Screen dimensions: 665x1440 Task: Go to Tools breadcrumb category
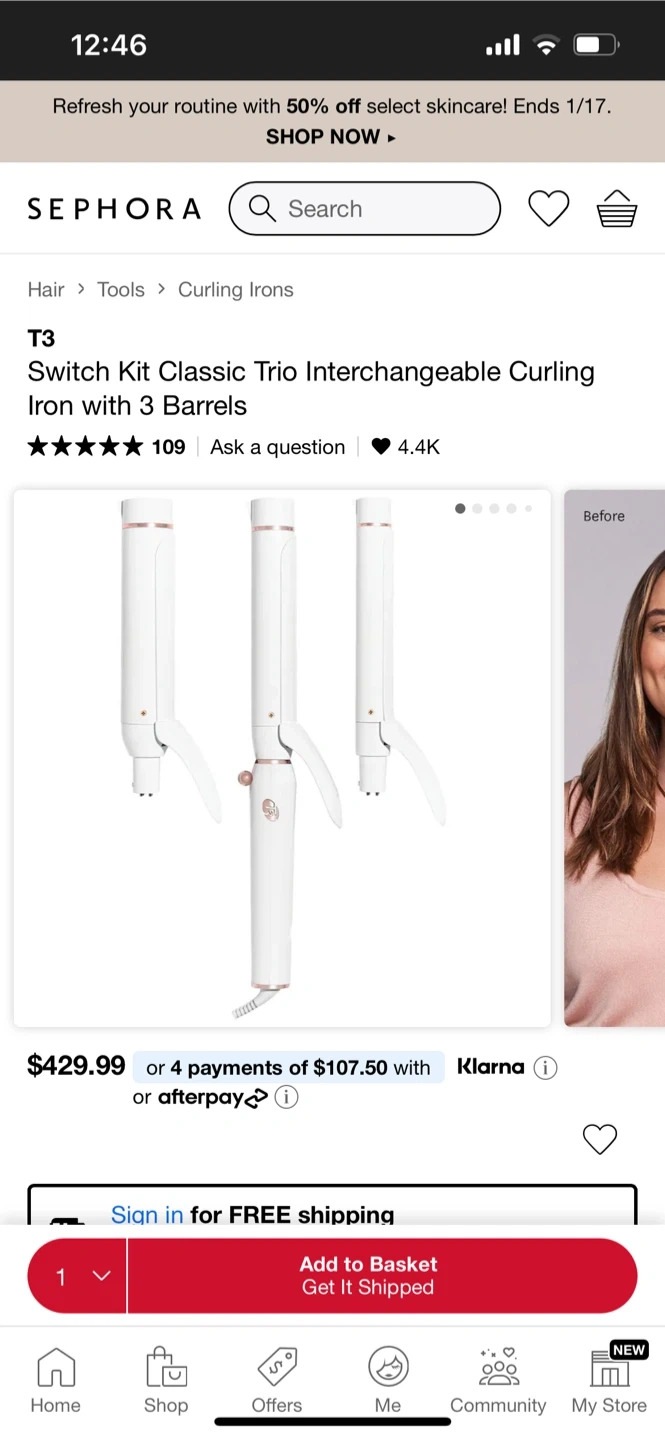[121, 290]
